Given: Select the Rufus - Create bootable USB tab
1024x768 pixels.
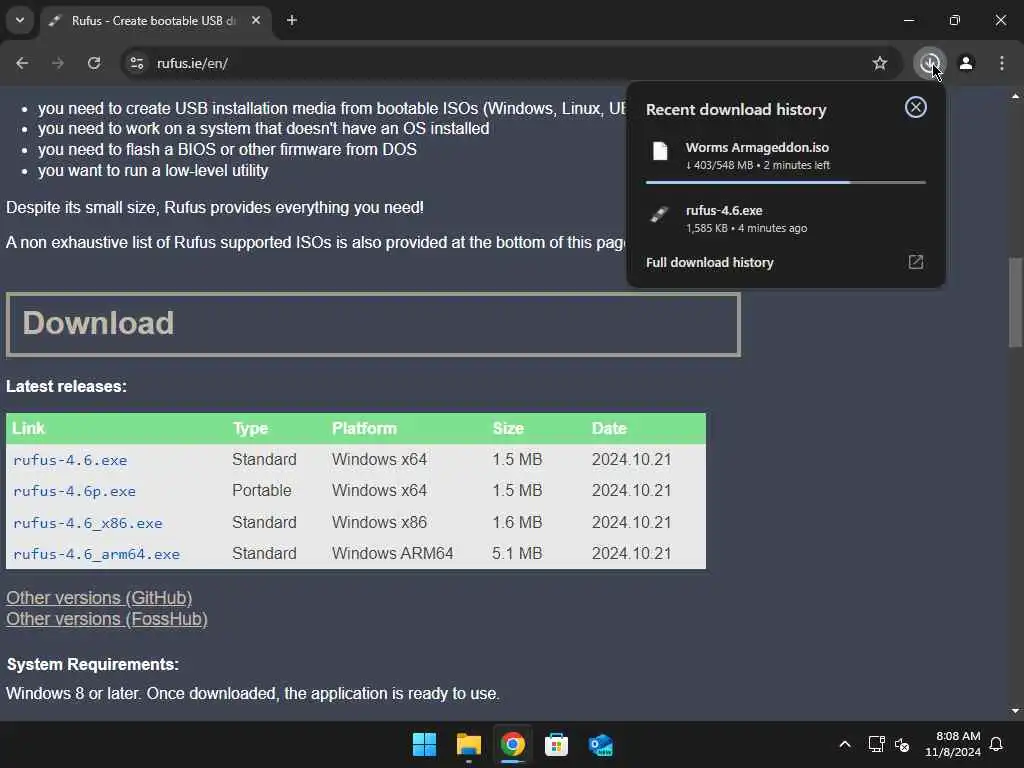Looking at the screenshot, I should [153, 21].
